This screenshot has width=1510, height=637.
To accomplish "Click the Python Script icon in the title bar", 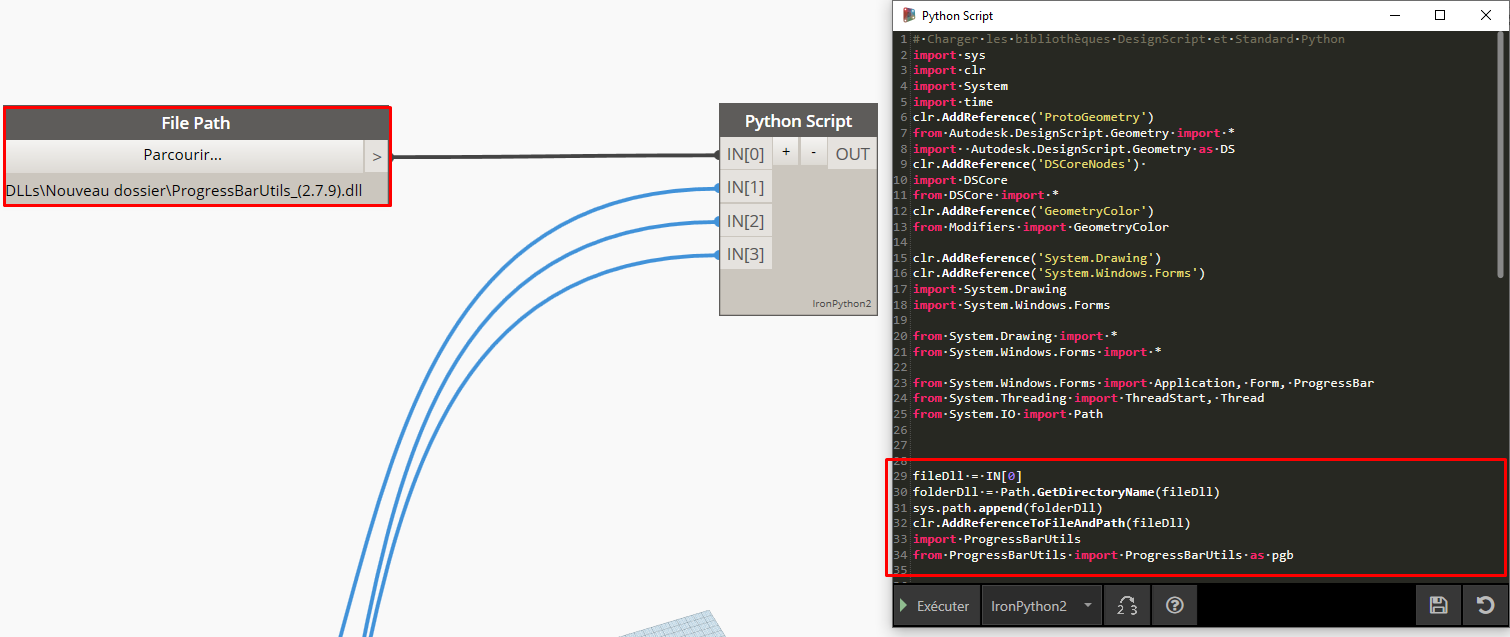I will click(x=911, y=15).
